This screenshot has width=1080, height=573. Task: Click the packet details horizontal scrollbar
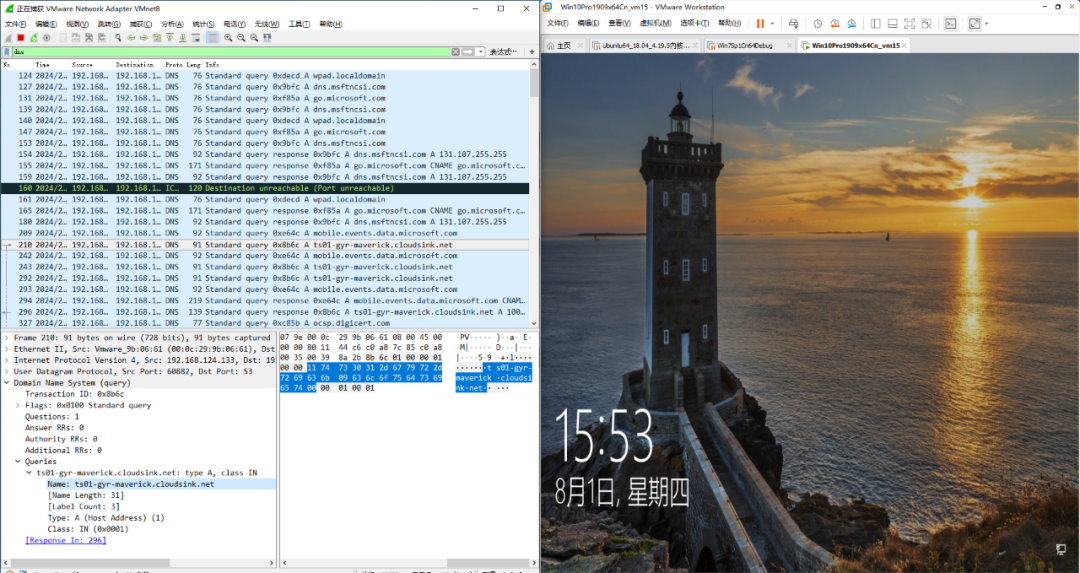click(x=138, y=563)
